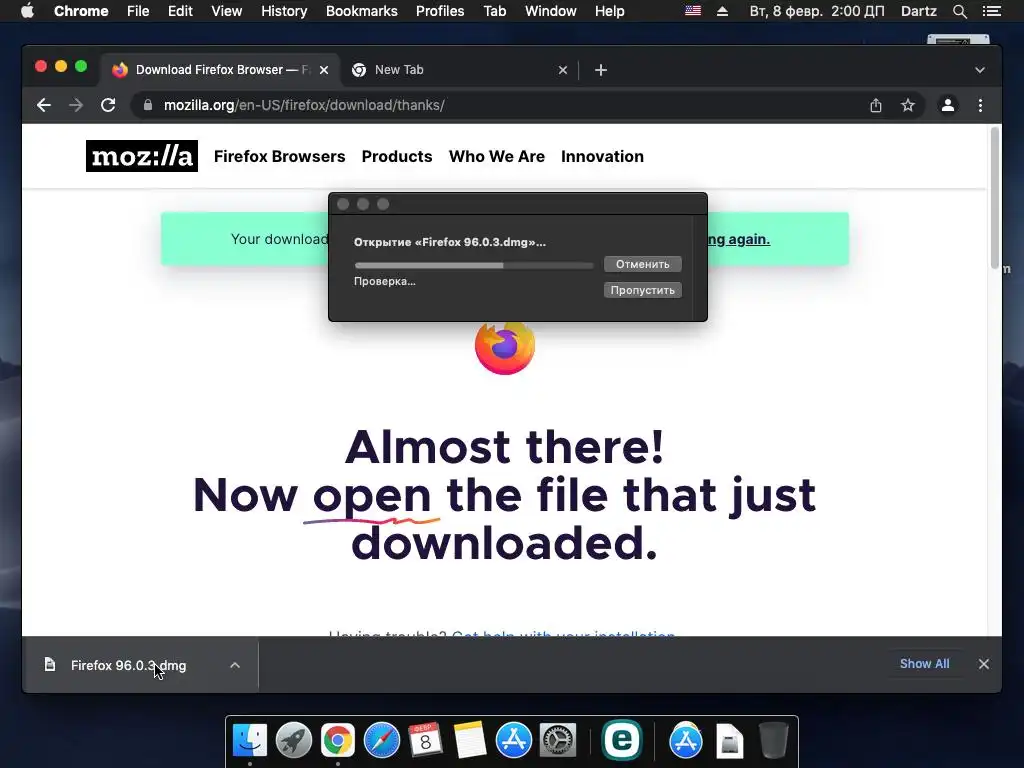Open Calendar from the Dock

425,741
